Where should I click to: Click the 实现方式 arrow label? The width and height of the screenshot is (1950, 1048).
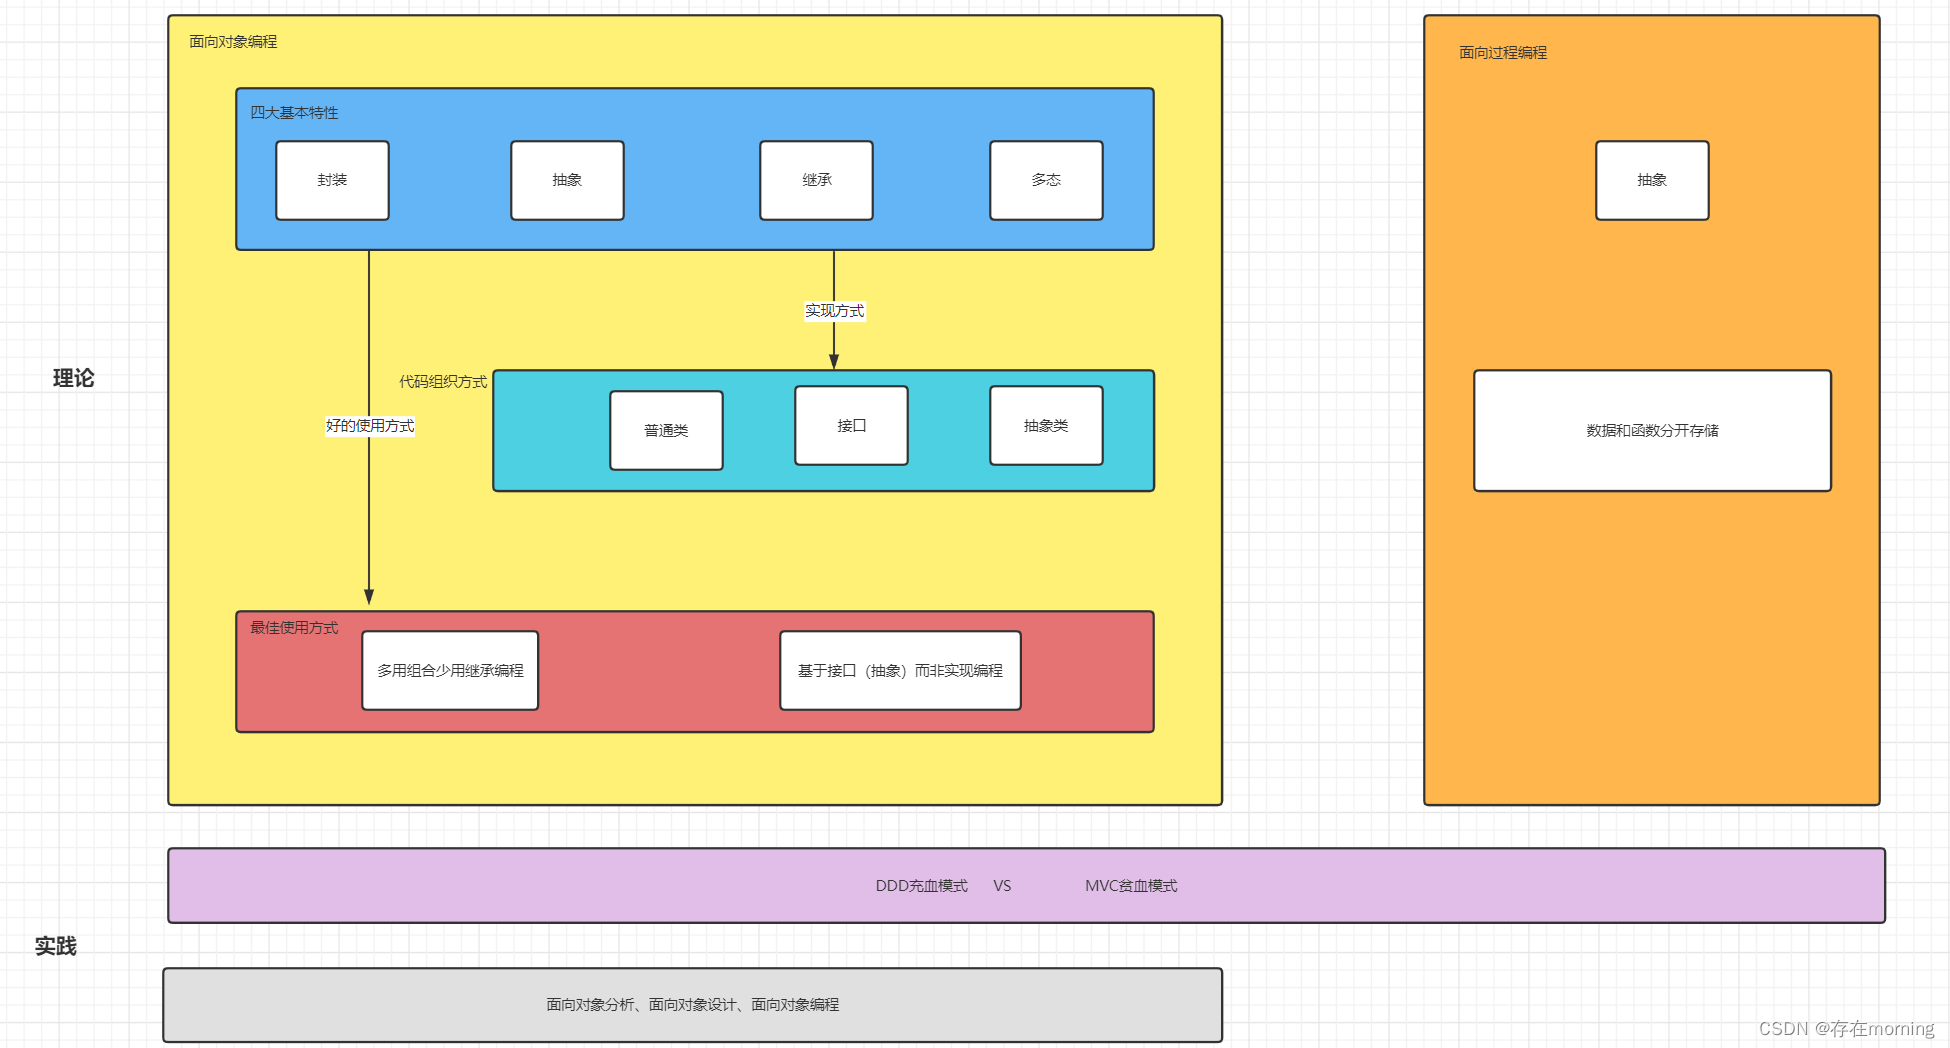coord(834,311)
